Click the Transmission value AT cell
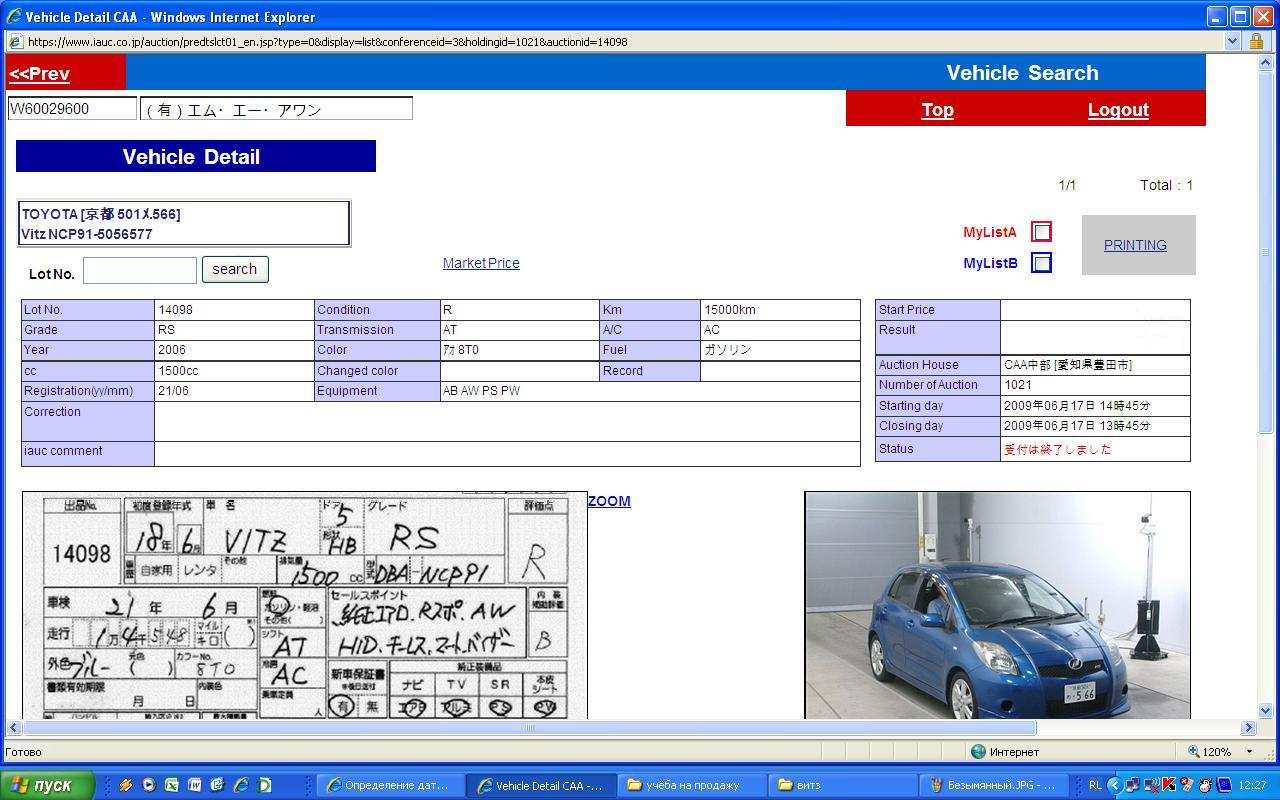1280x800 pixels. pyautogui.click(x=519, y=330)
